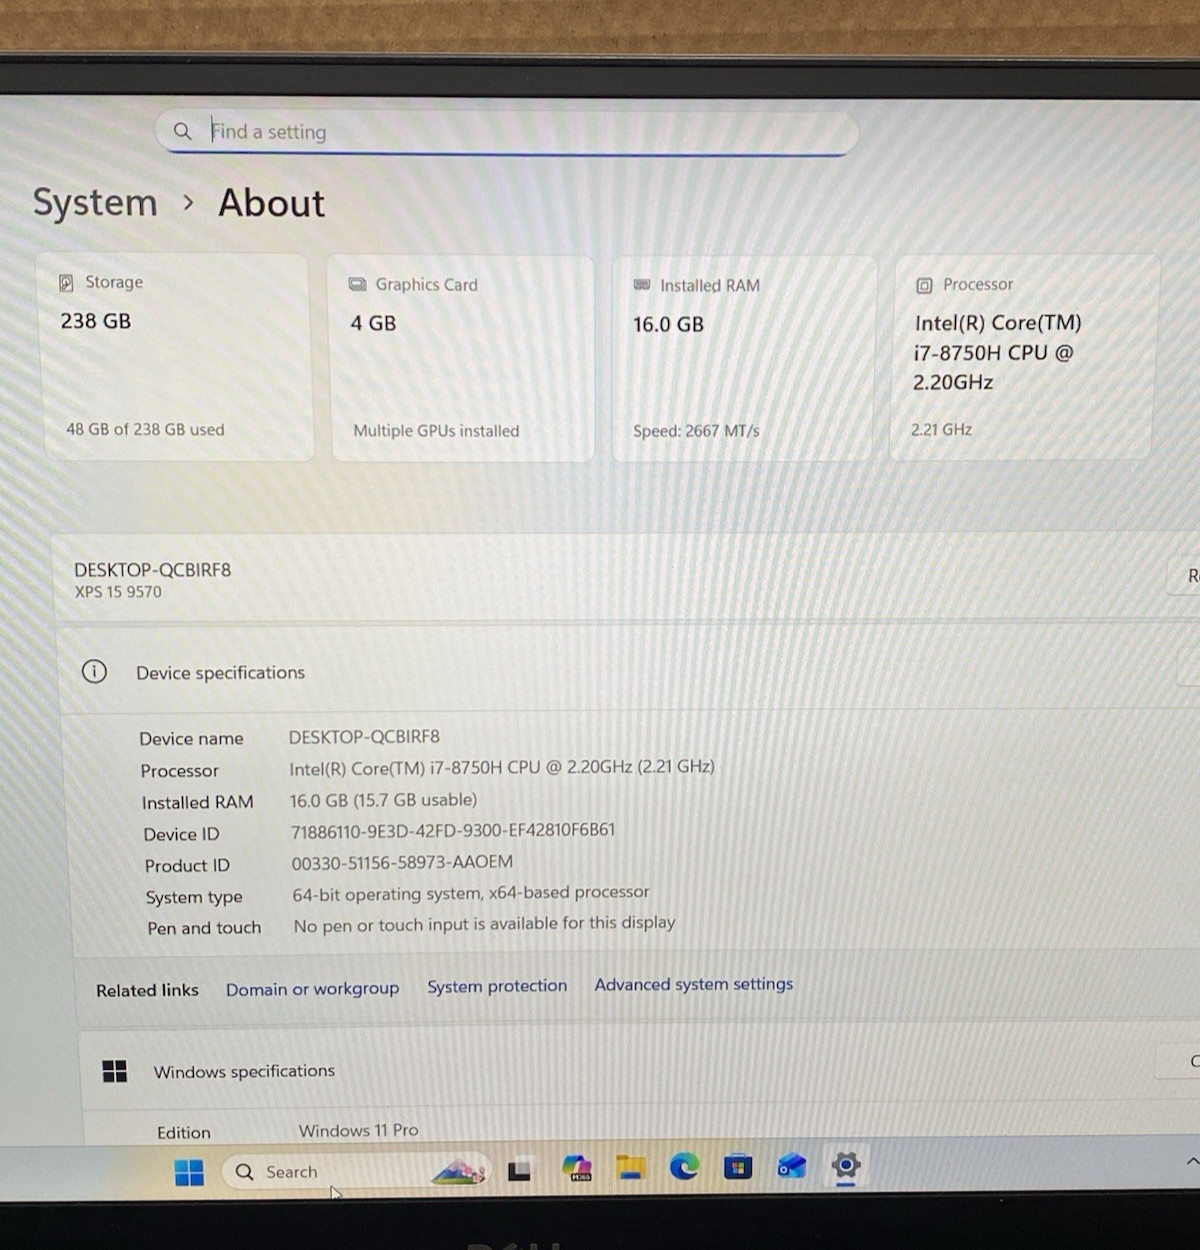Click the 48 GB of 238 GB used text
The height and width of the screenshot is (1250, 1200).
145,429
